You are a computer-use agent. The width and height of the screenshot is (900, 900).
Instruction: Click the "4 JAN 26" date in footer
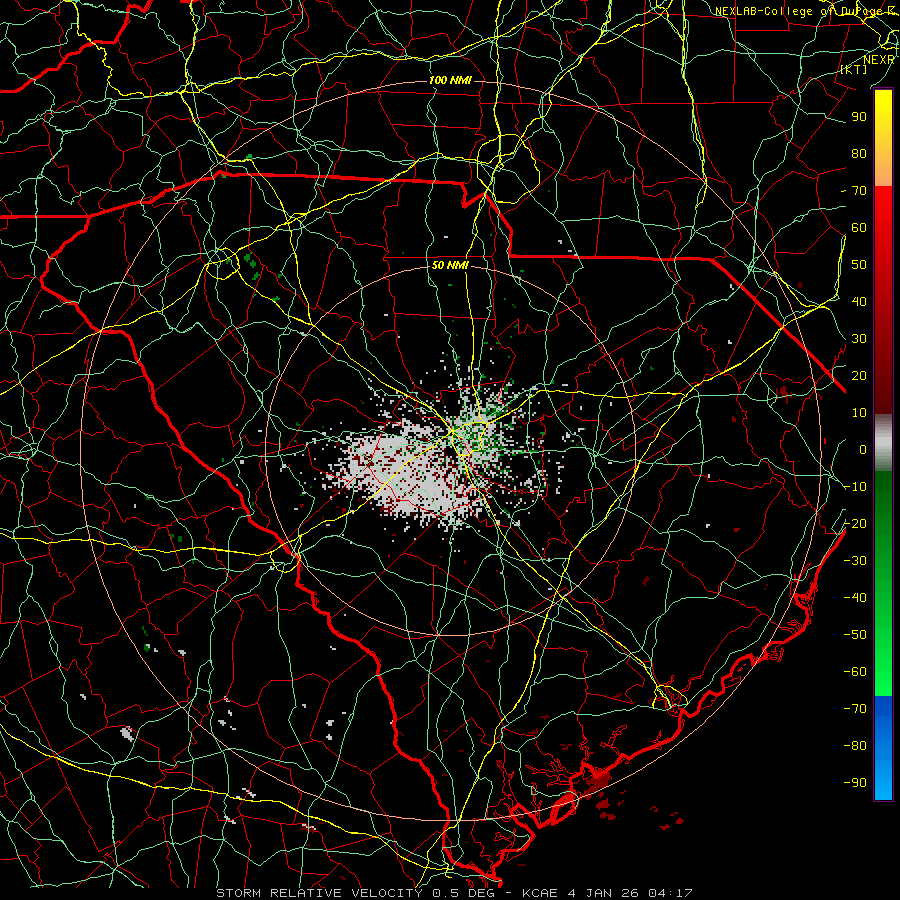pos(603,893)
